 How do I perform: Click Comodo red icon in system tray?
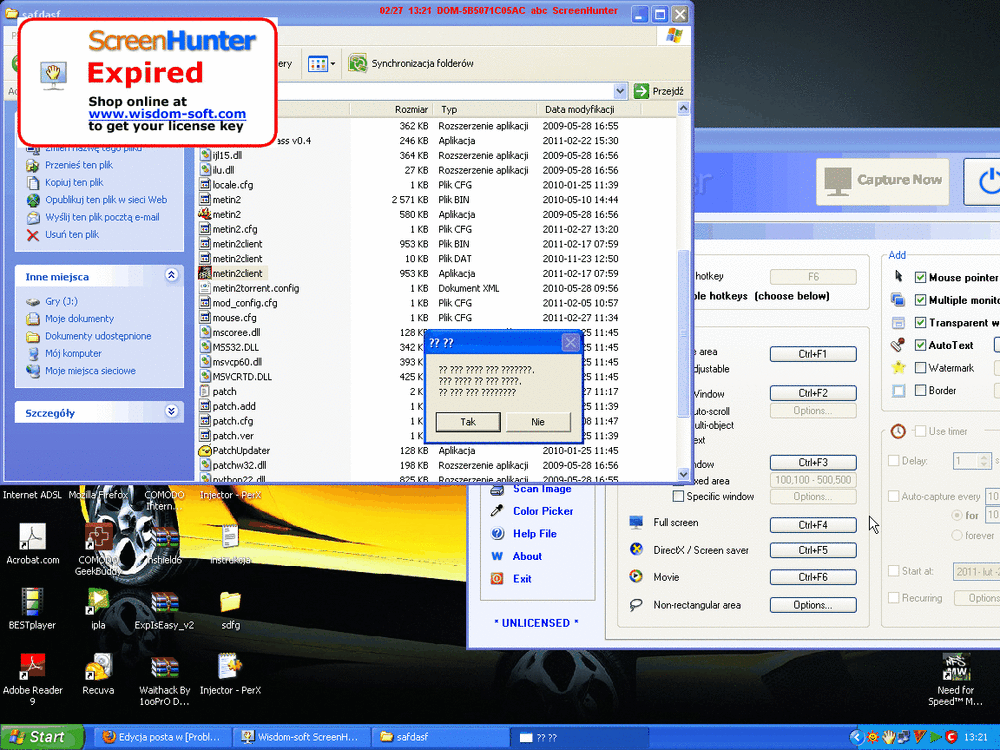coord(951,737)
